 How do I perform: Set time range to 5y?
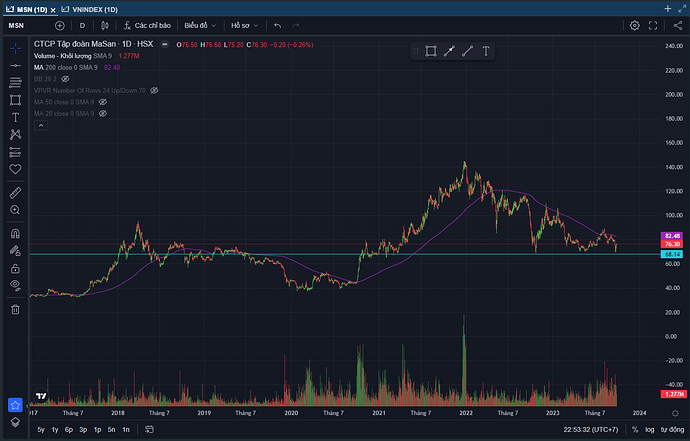tap(40, 430)
